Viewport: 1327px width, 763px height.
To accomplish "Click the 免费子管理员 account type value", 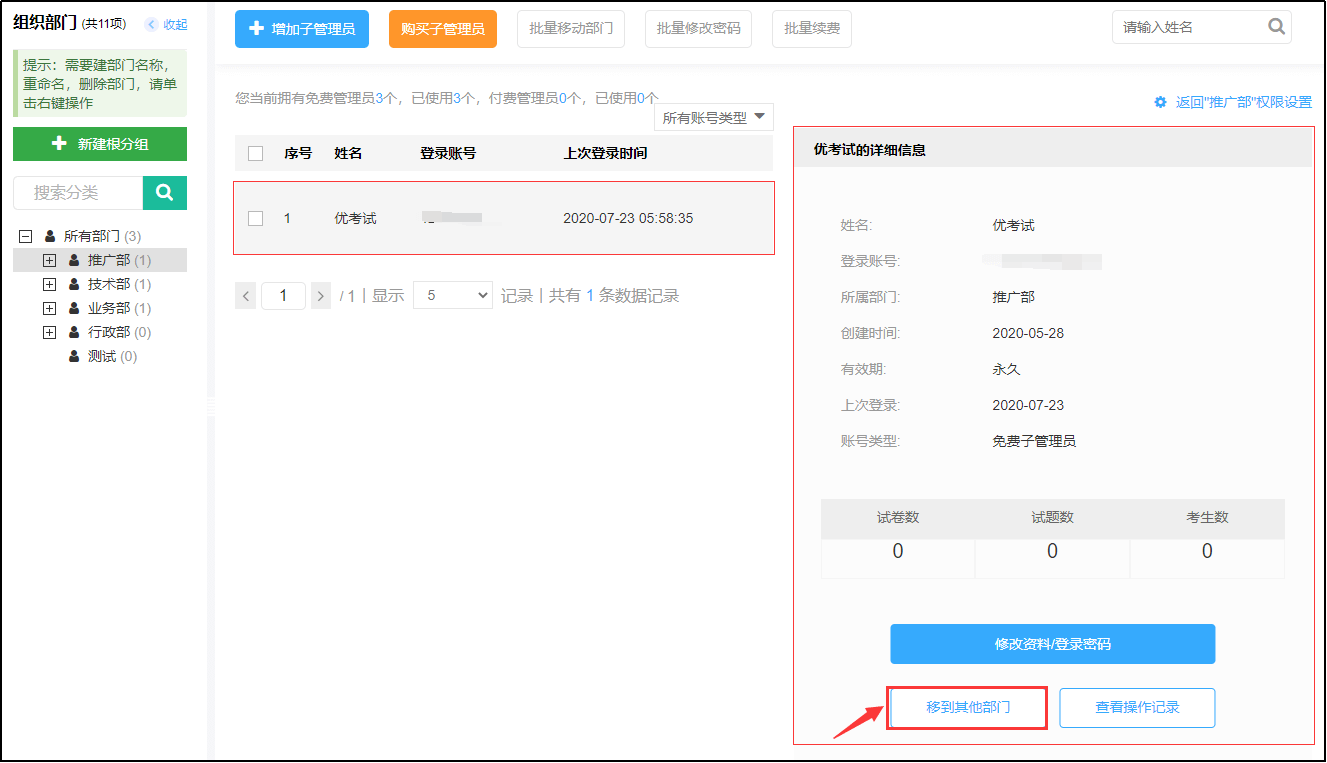I will (x=1034, y=441).
